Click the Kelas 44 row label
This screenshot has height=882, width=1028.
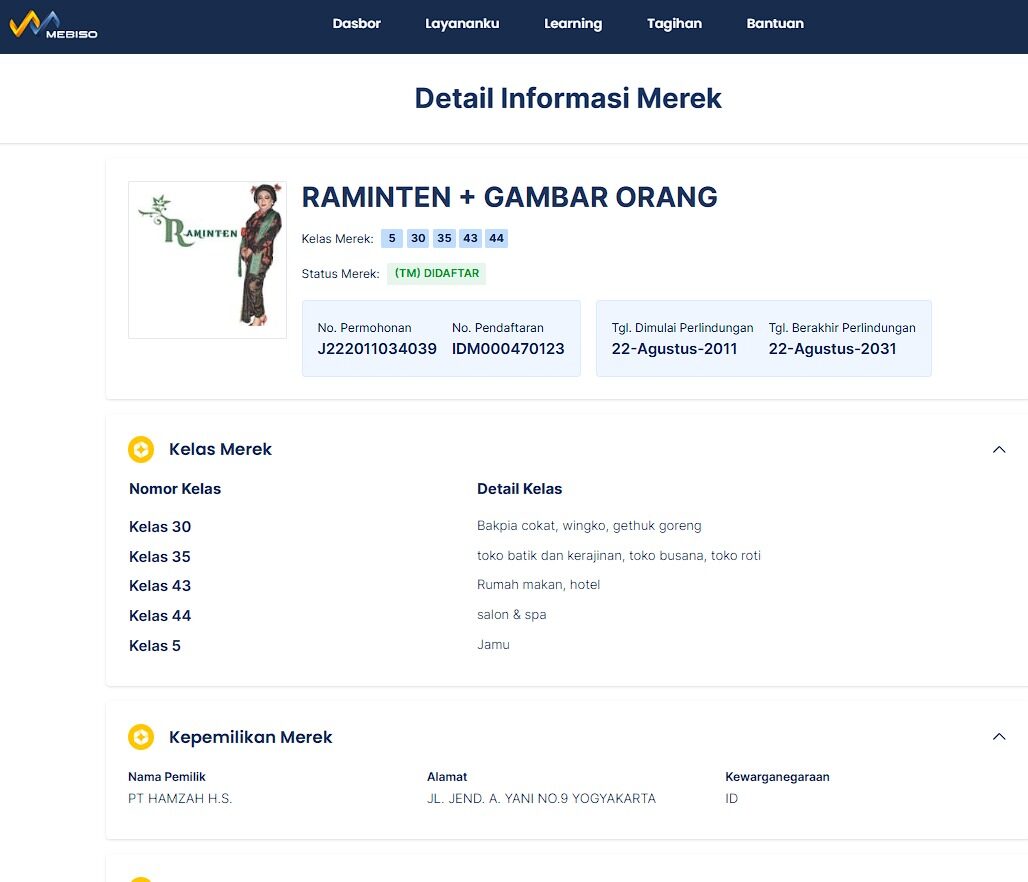tap(160, 616)
